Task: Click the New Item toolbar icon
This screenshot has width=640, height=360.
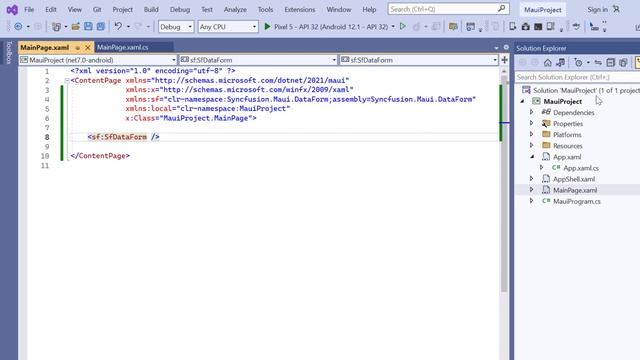Action: click(x=56, y=27)
